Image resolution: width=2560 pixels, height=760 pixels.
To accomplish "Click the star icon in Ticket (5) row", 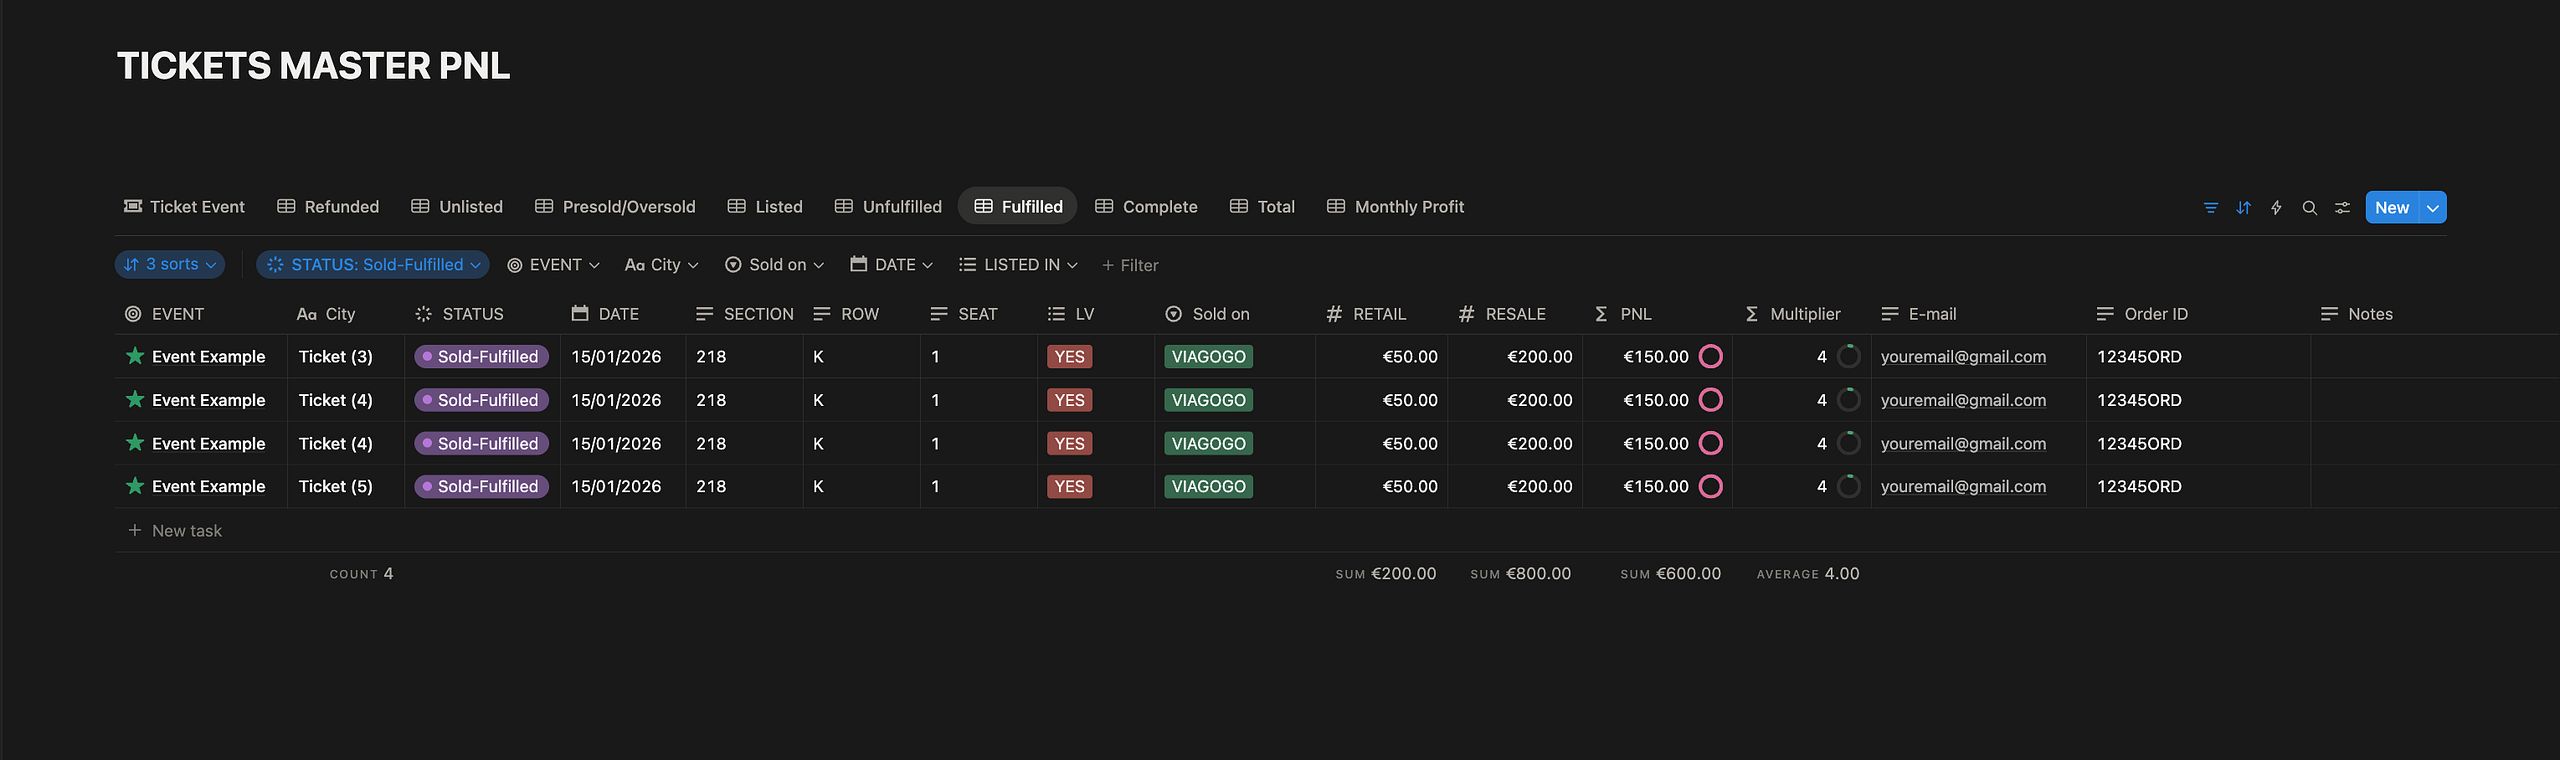I will 134,485.
